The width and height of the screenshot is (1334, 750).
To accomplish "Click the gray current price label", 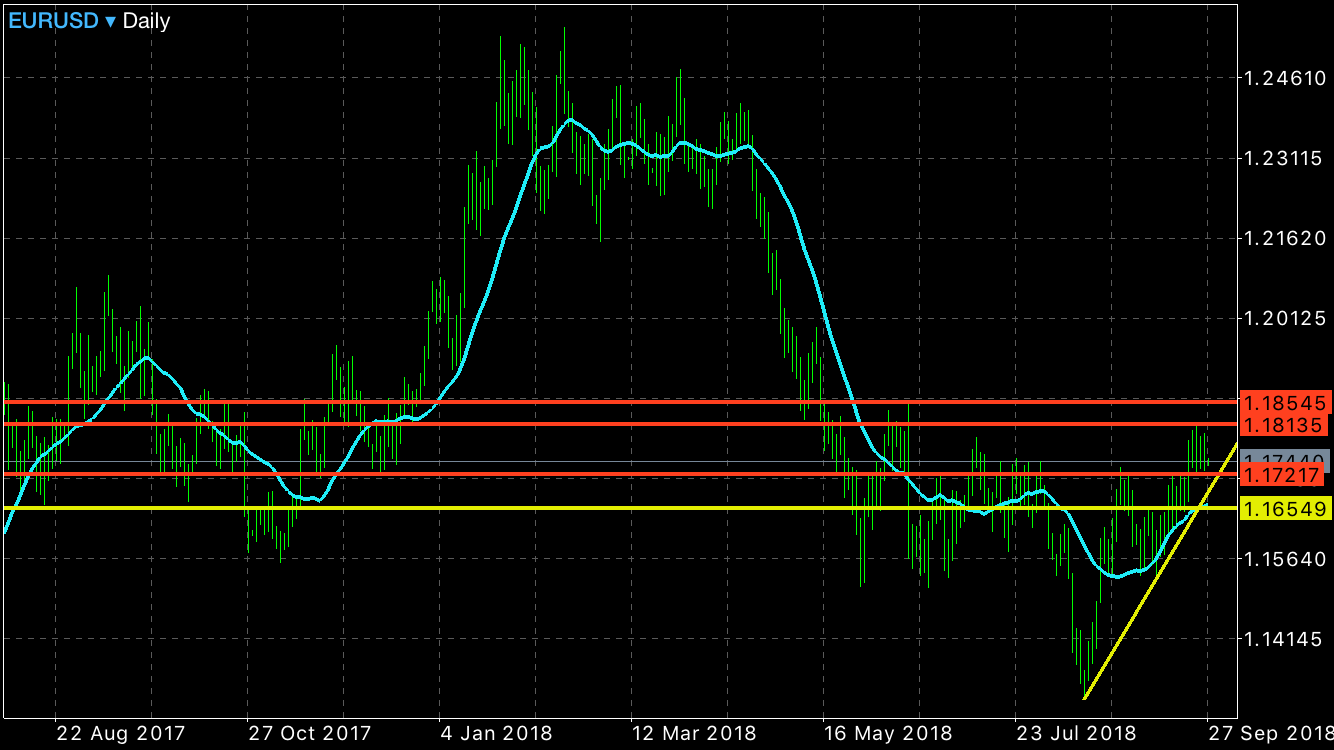I will [1285, 457].
